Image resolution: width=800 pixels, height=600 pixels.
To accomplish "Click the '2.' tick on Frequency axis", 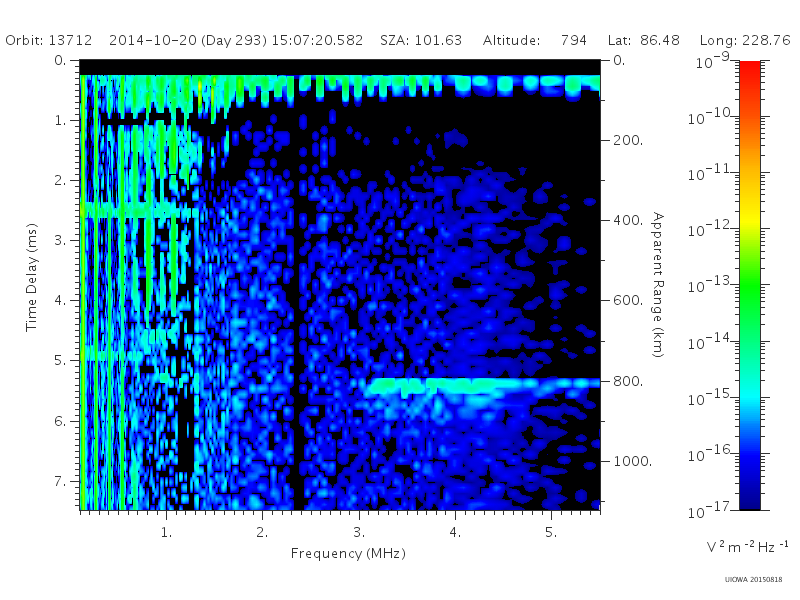I will coord(262,533).
